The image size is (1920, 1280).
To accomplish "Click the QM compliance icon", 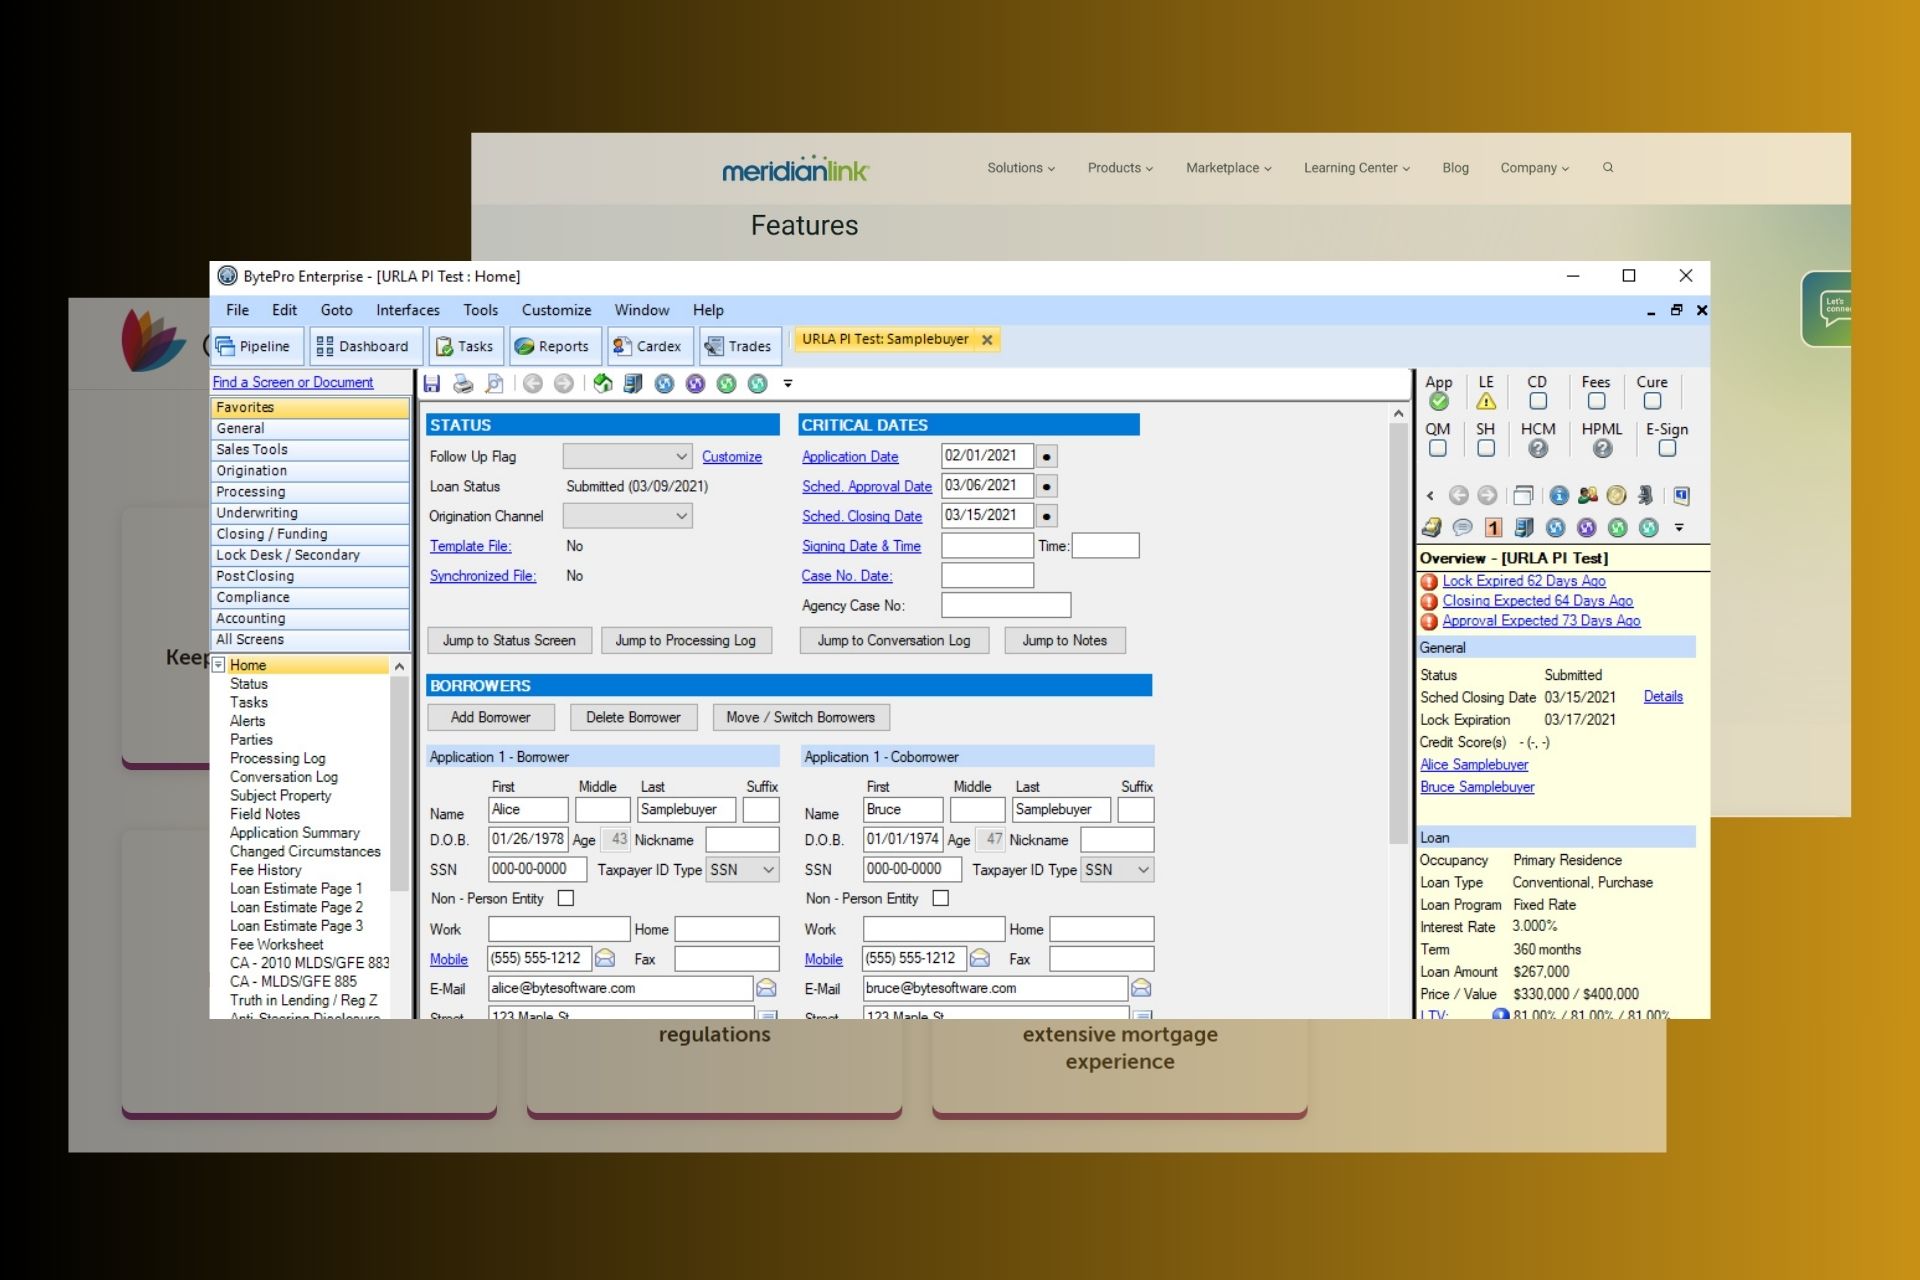I will (1437, 447).
